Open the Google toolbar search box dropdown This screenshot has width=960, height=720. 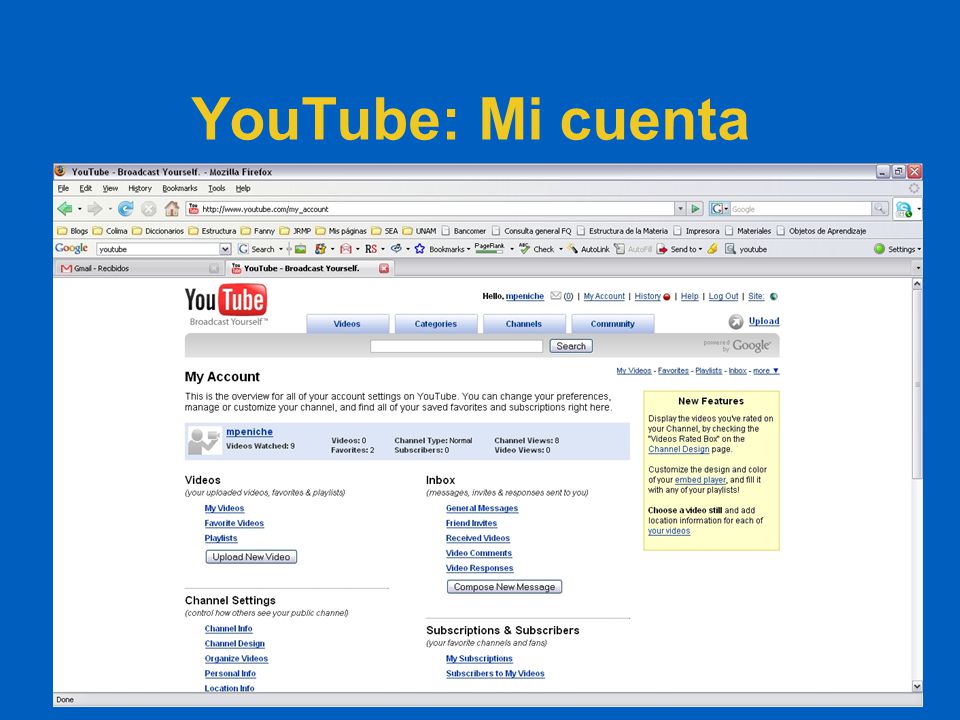coord(225,249)
